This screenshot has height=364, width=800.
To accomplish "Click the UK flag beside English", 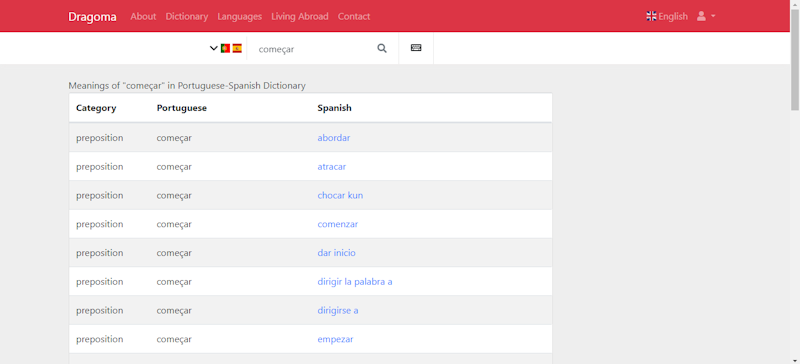I will (651, 16).
